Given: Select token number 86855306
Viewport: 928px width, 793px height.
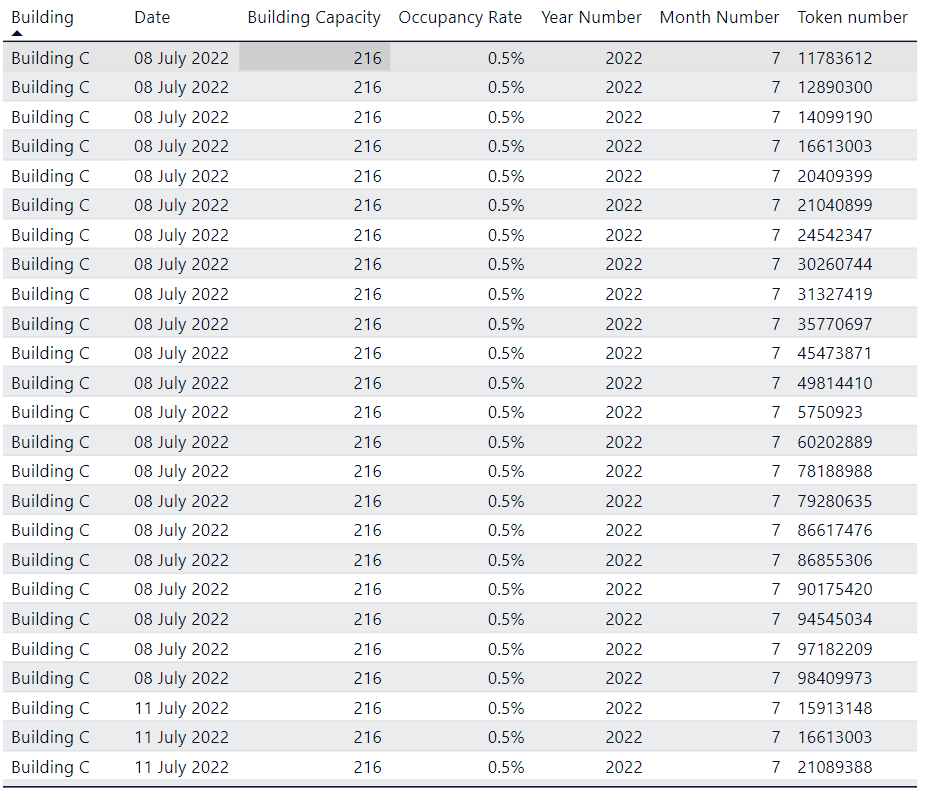Looking at the screenshot, I should pyautogui.click(x=834, y=560).
